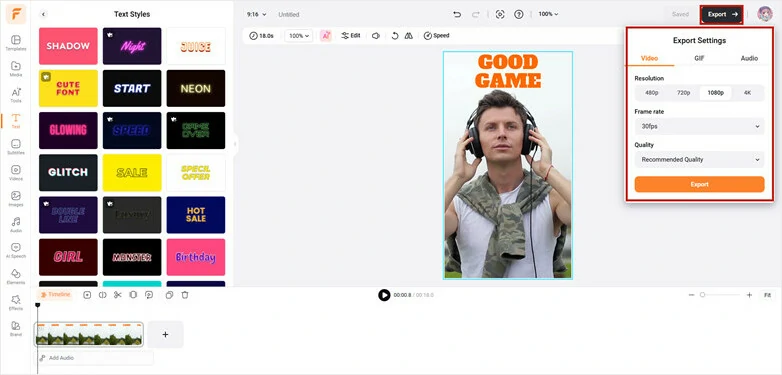Click the screen record icon in top bar
The width and height of the screenshot is (782, 375).
pyautogui.click(x=500, y=14)
